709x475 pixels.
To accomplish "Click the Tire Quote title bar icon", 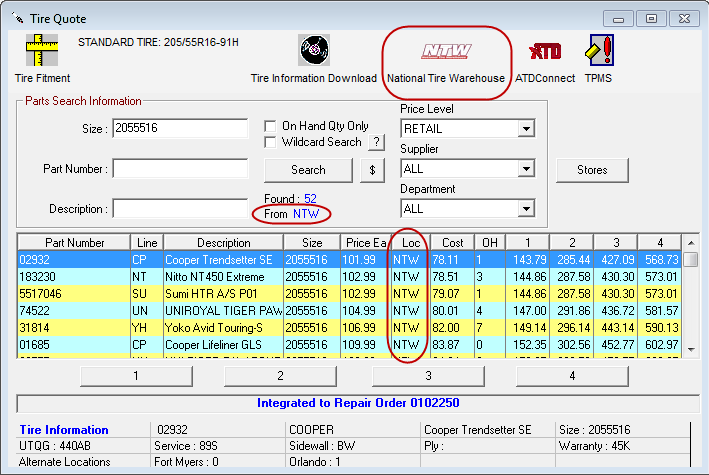I will (16, 18).
